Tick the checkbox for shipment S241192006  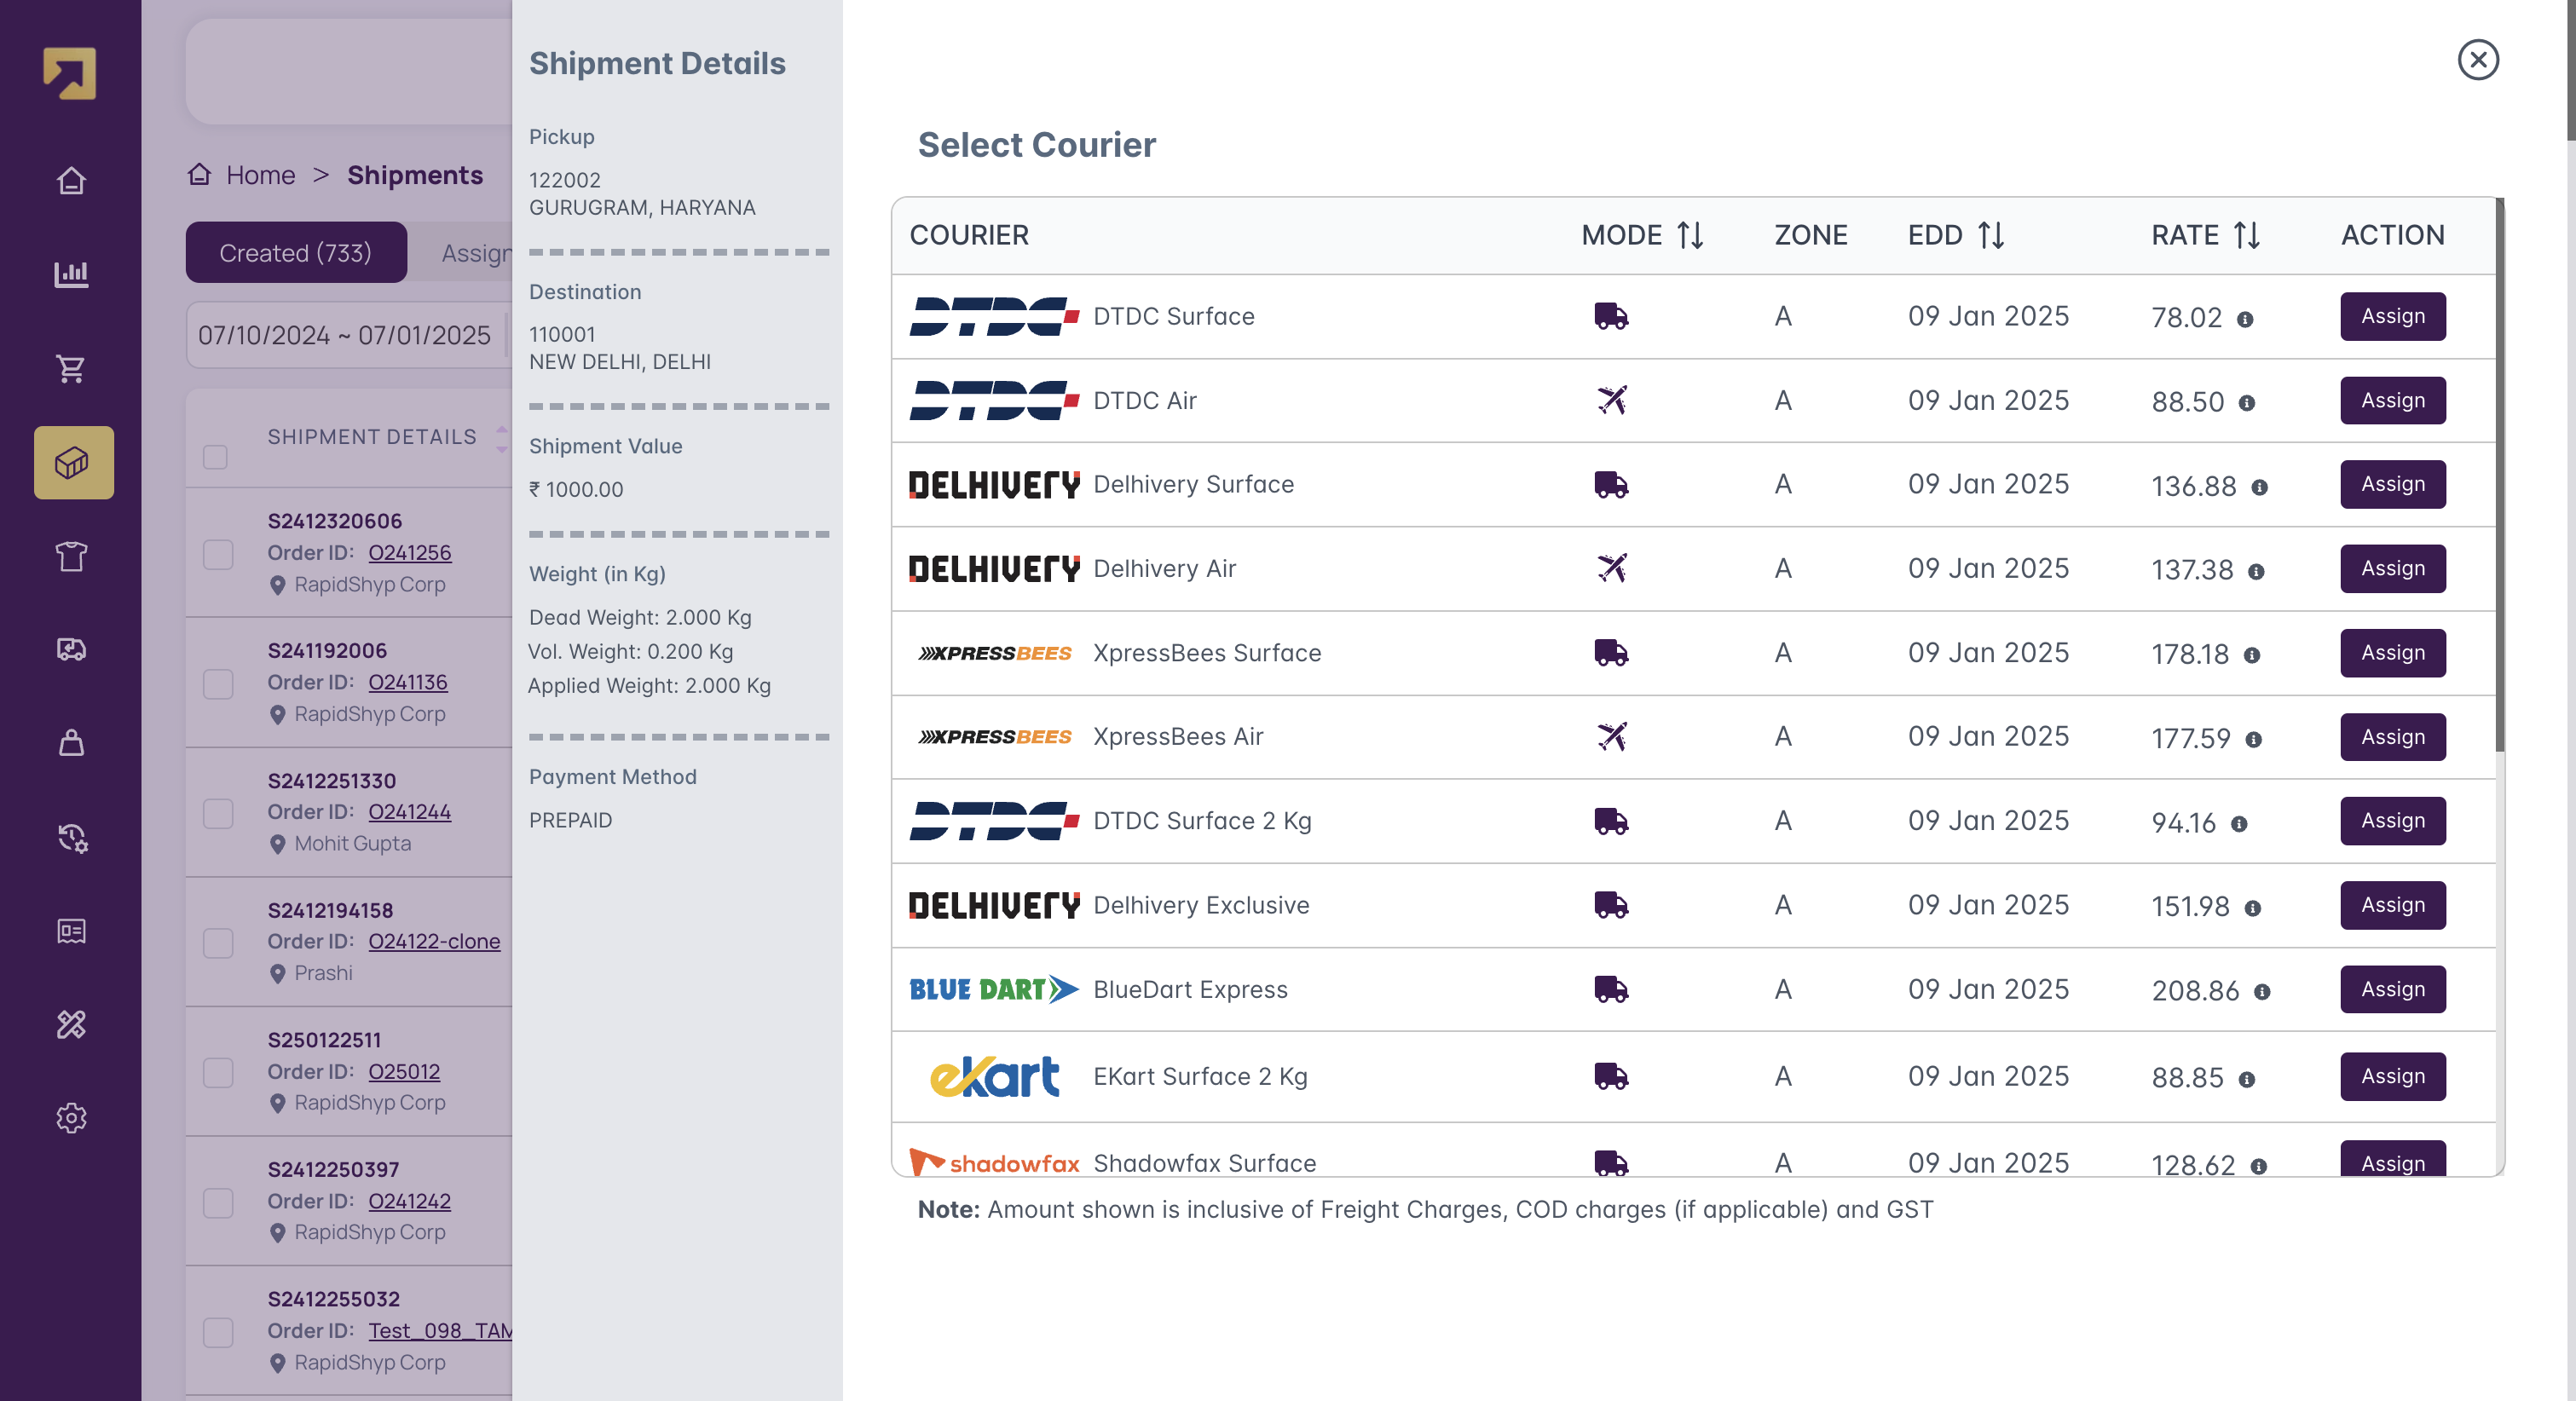(218, 684)
